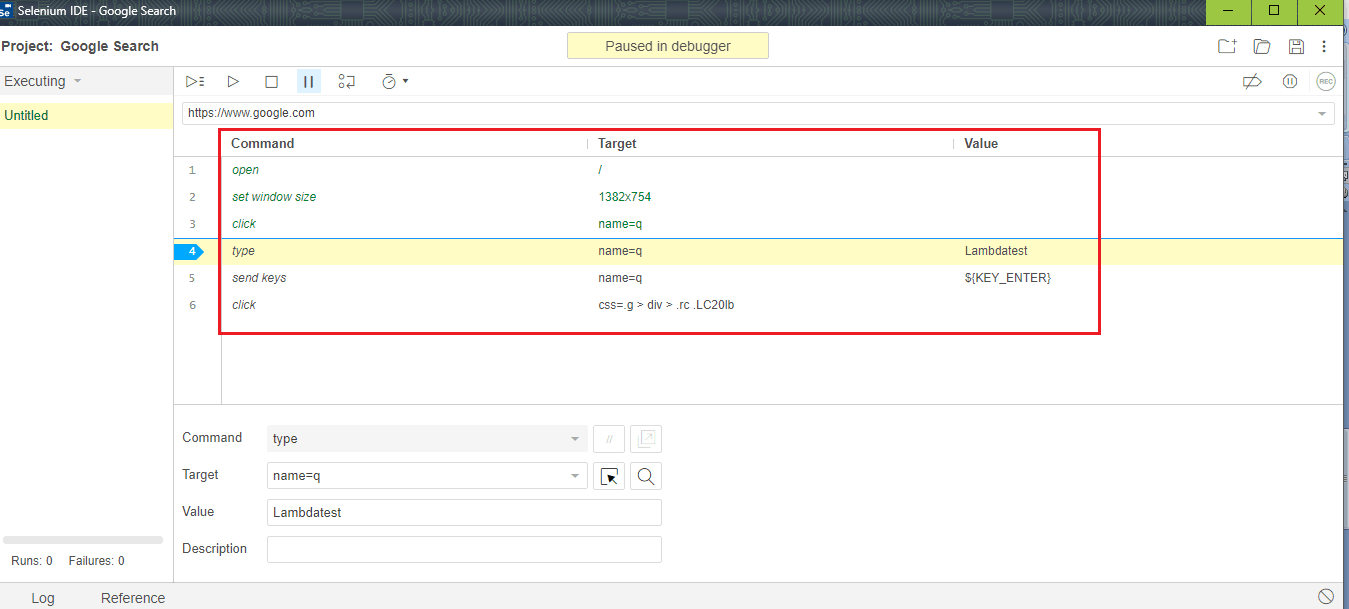Toggle the disable breakpoints flag icon
Viewport: 1349px width, 609px height.
[x=1252, y=81]
